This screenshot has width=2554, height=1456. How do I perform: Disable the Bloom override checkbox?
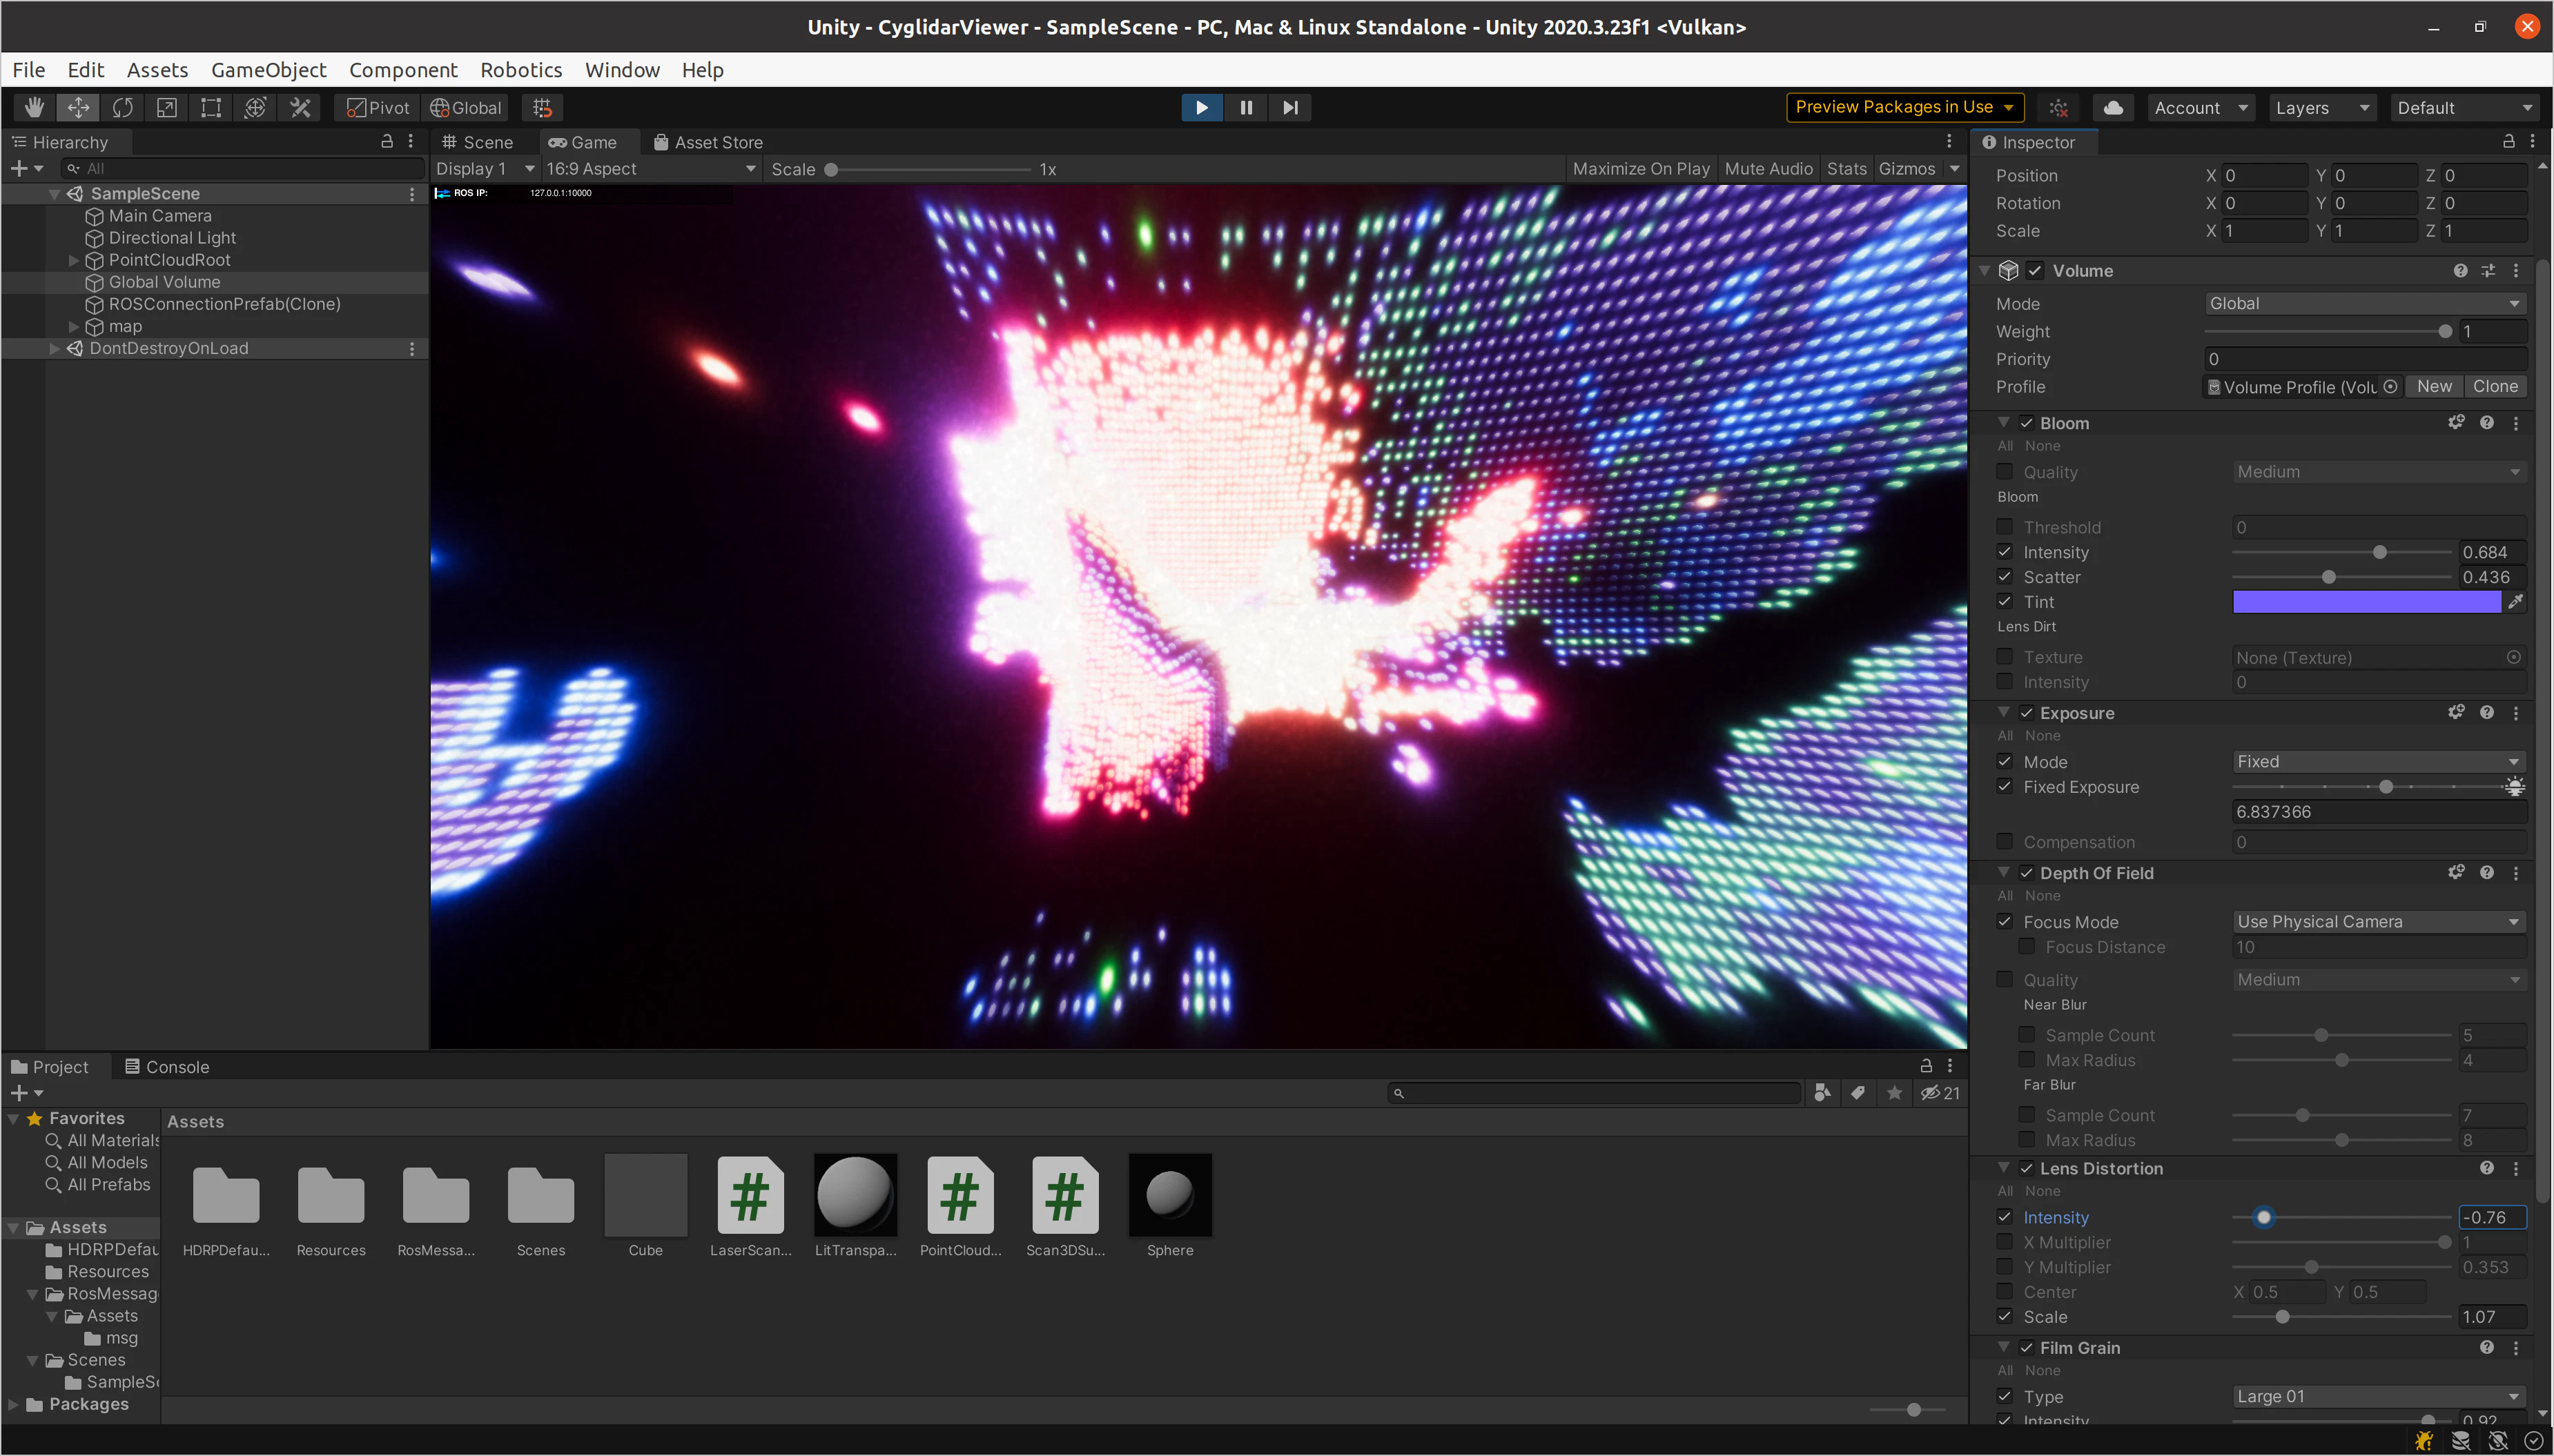2027,423
